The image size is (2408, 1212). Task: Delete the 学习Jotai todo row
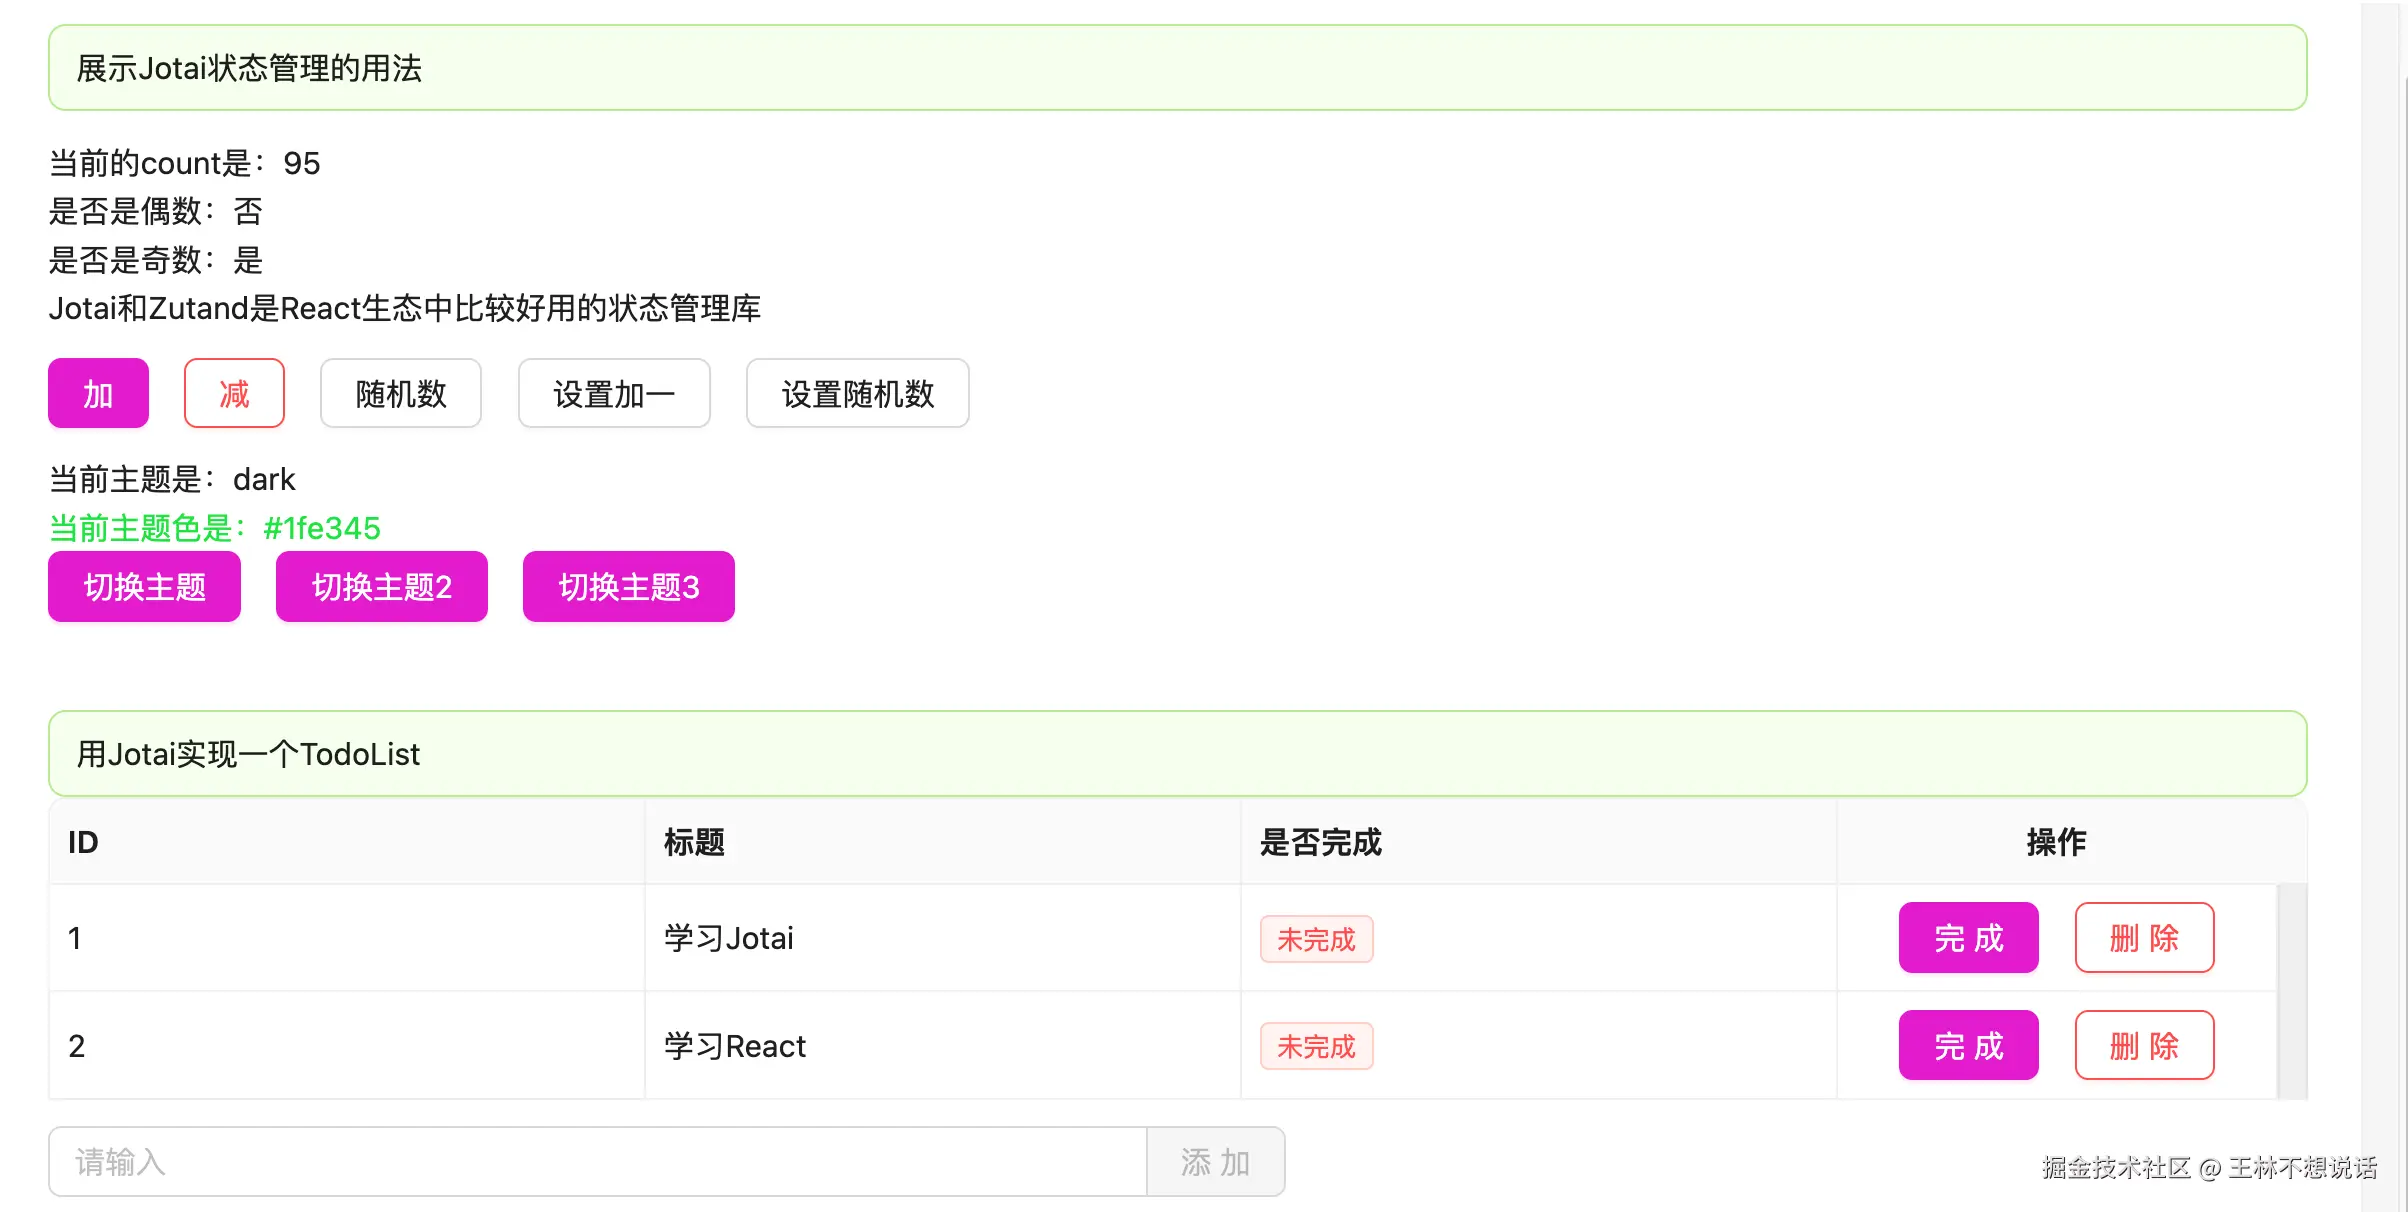click(2143, 938)
